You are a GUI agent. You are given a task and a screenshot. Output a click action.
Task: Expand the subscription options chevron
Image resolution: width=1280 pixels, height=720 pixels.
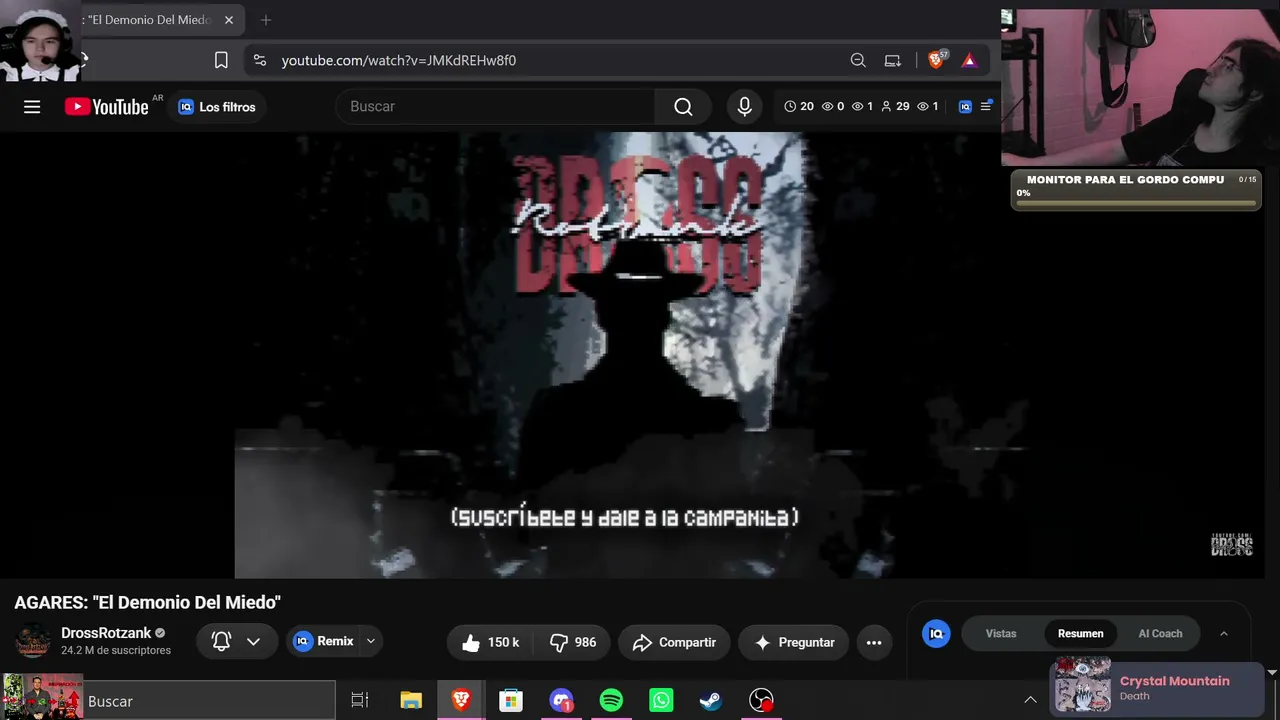(x=253, y=642)
